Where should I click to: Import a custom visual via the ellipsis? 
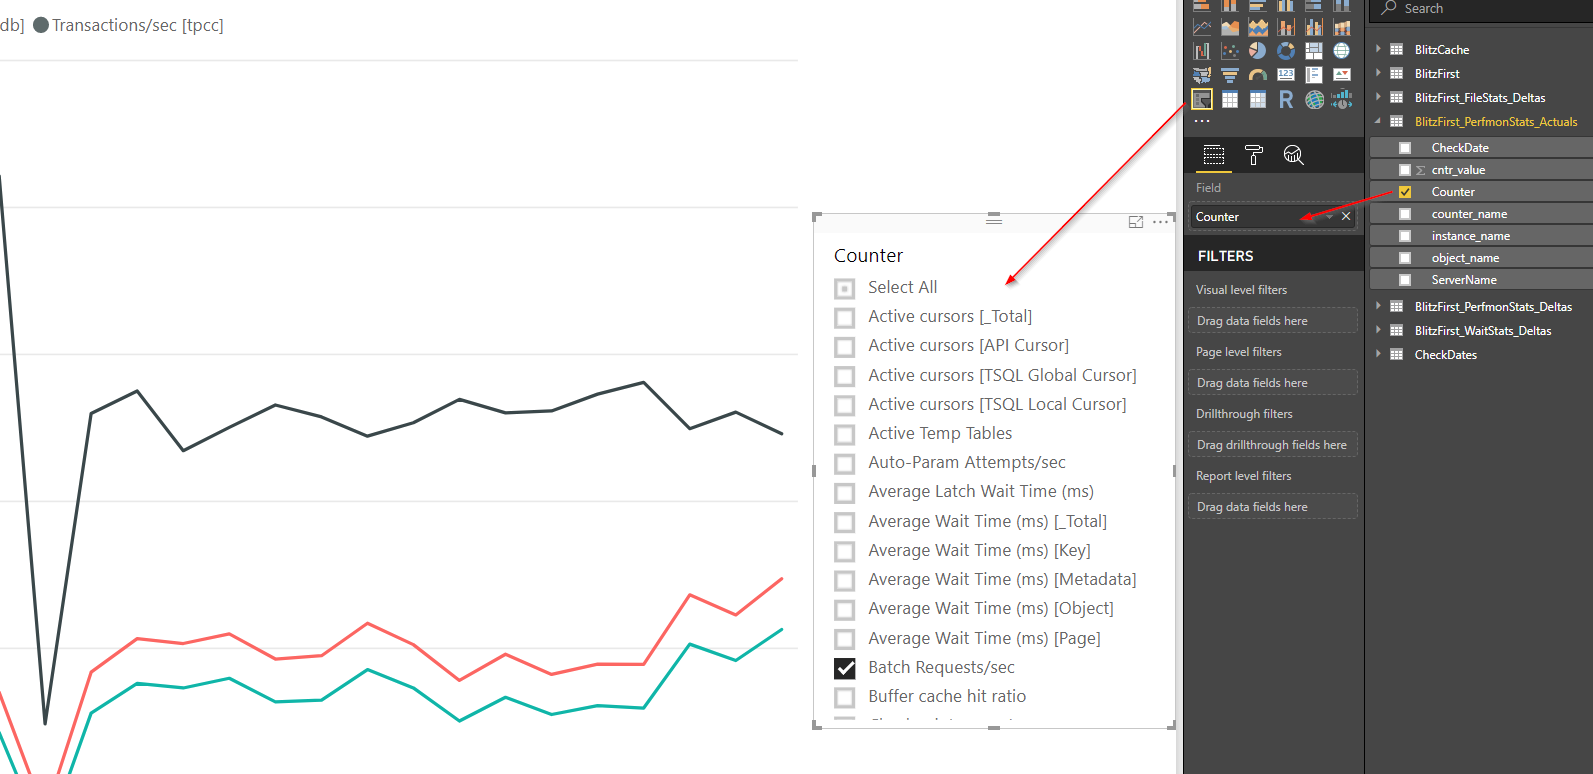(1202, 121)
